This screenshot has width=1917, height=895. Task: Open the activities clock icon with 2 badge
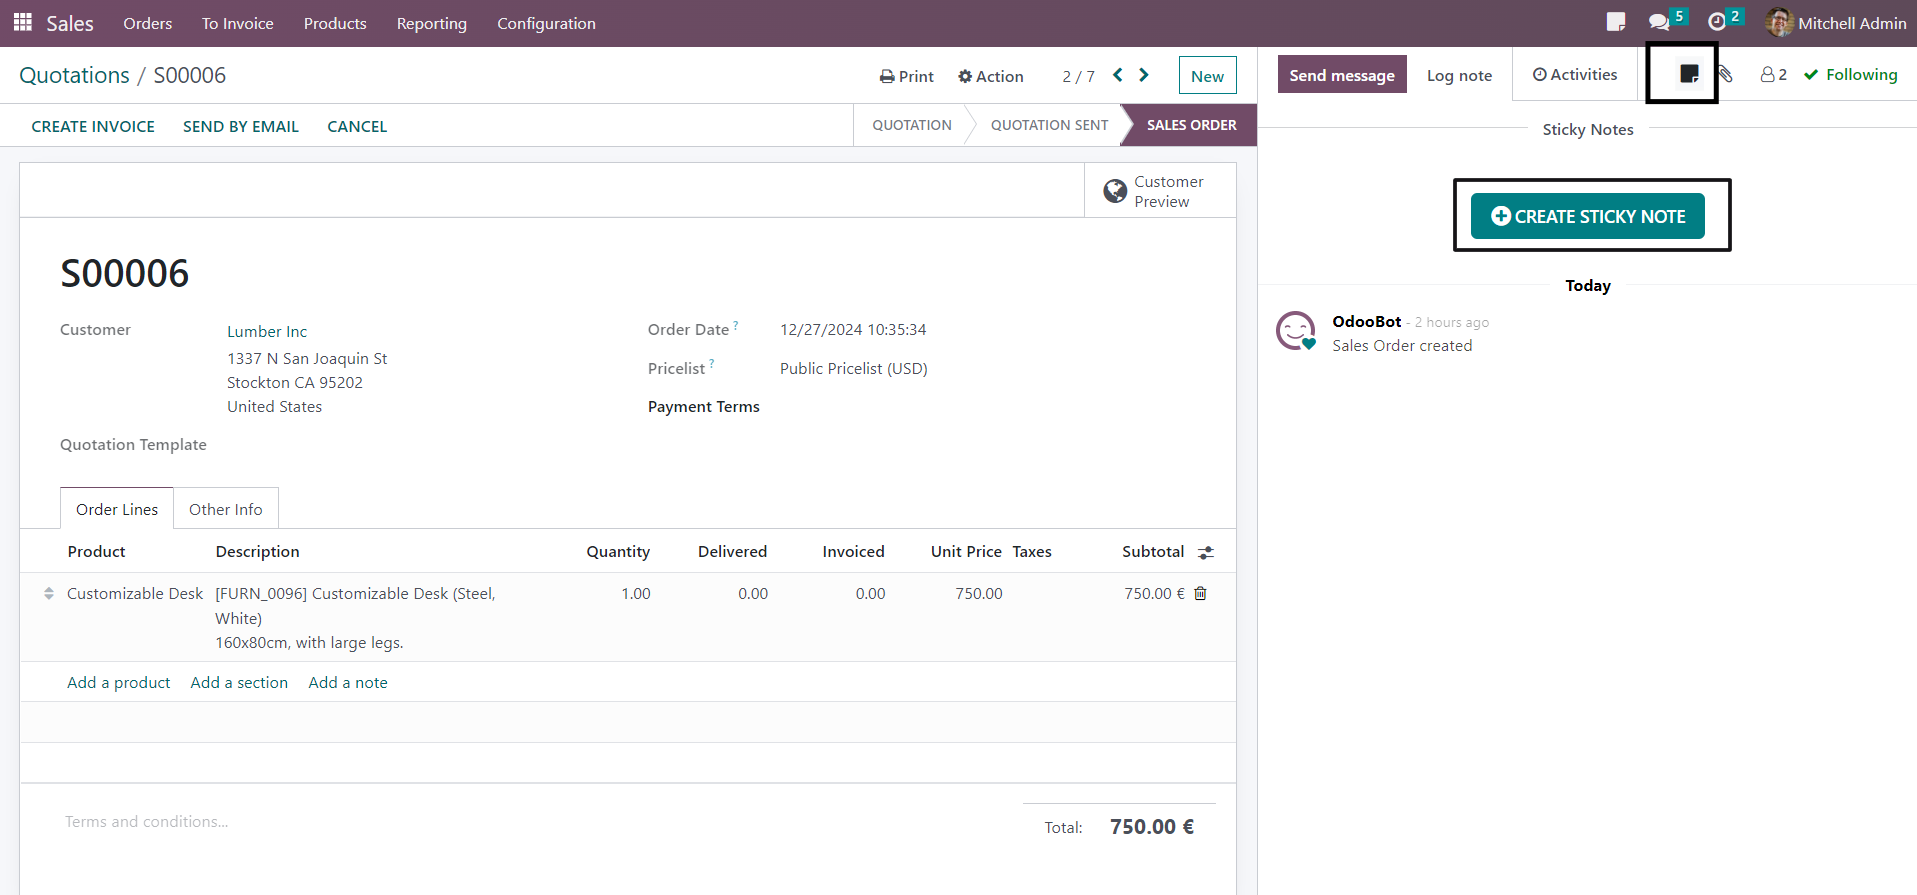[x=1725, y=20]
